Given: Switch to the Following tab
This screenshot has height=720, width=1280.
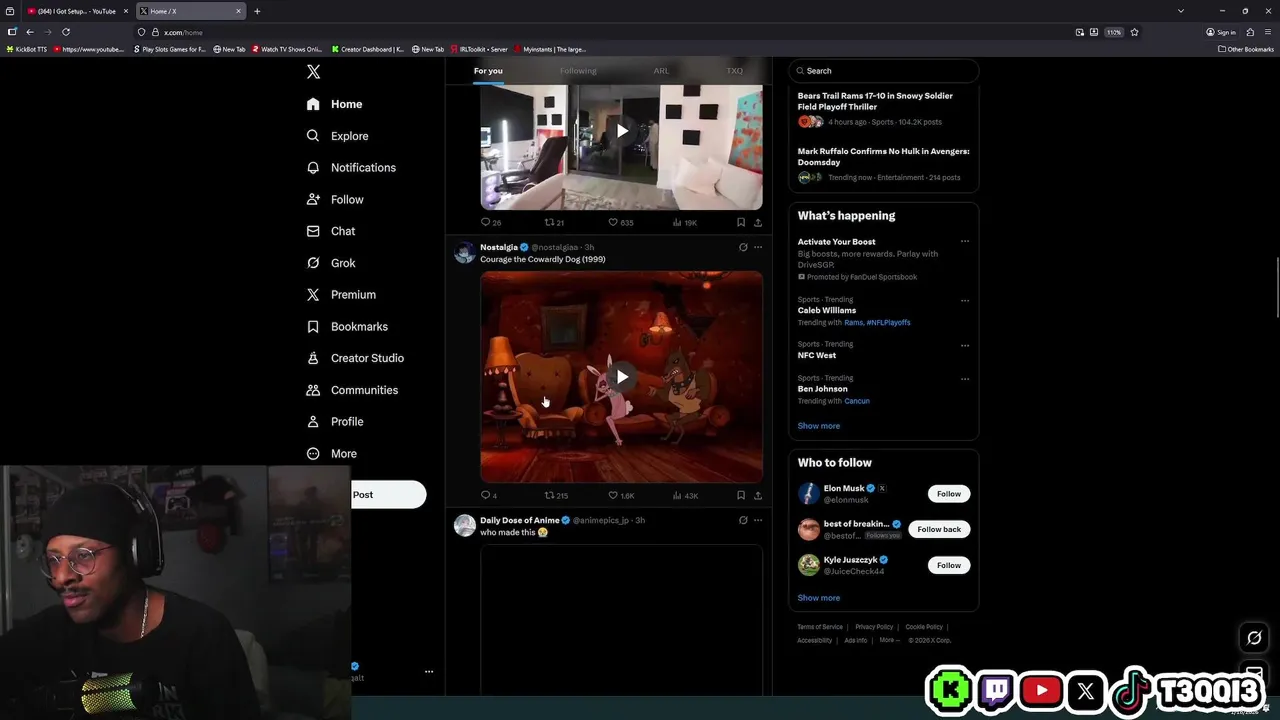Looking at the screenshot, I should click(578, 71).
